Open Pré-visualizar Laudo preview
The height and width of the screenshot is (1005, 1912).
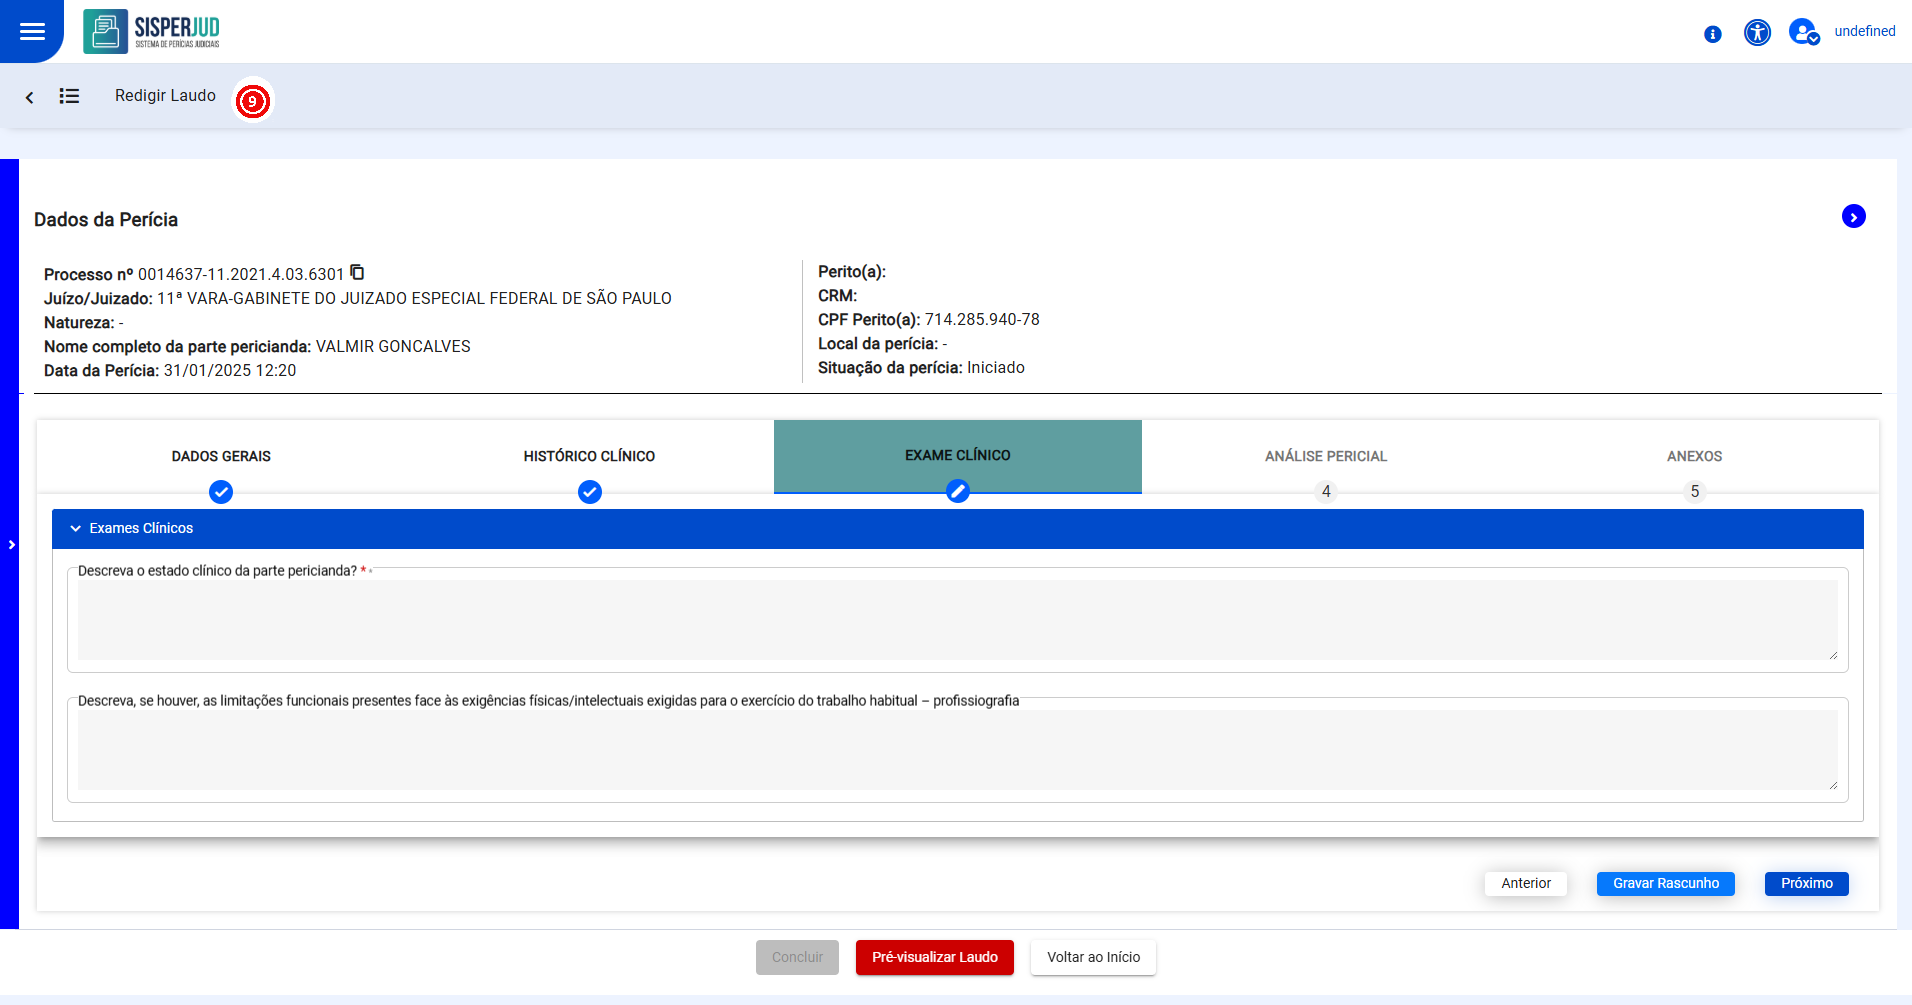(935, 957)
